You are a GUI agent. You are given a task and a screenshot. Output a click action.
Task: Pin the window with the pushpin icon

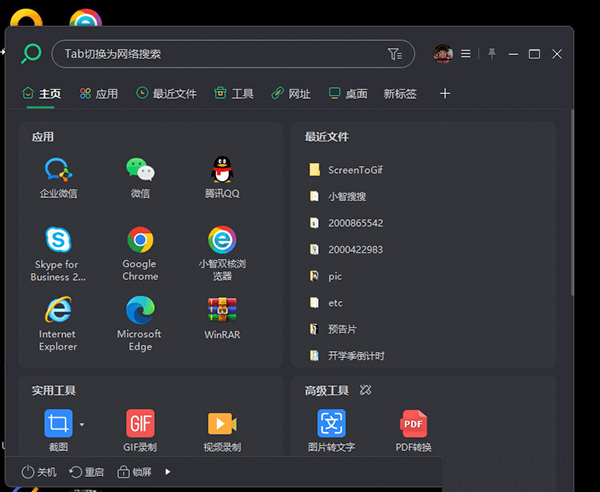pyautogui.click(x=492, y=54)
